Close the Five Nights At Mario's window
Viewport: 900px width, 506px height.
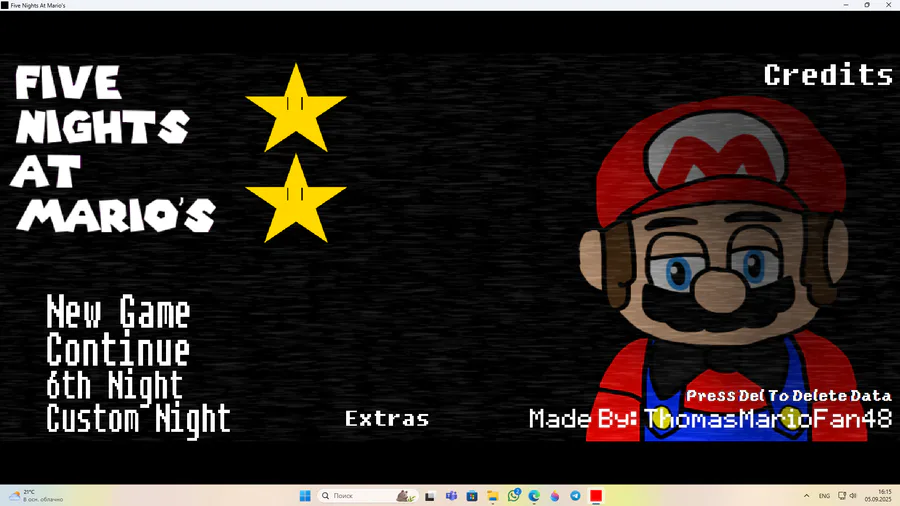[889, 5]
